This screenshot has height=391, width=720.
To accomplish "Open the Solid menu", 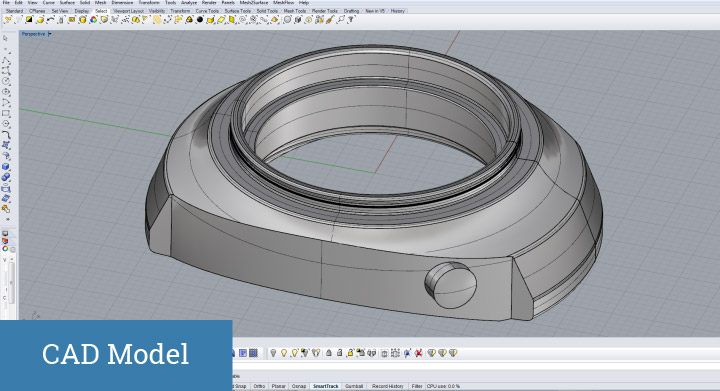I will click(85, 2).
